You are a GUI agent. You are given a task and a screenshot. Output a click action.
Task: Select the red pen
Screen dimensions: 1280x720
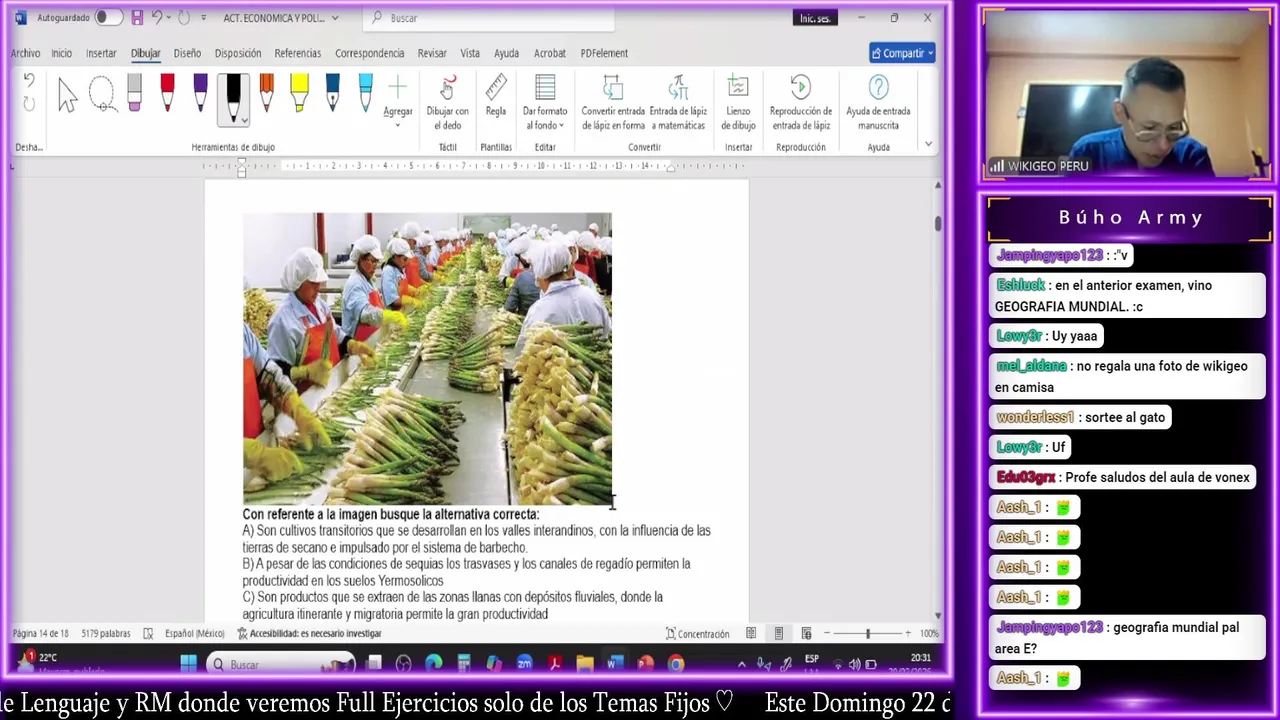click(x=167, y=94)
